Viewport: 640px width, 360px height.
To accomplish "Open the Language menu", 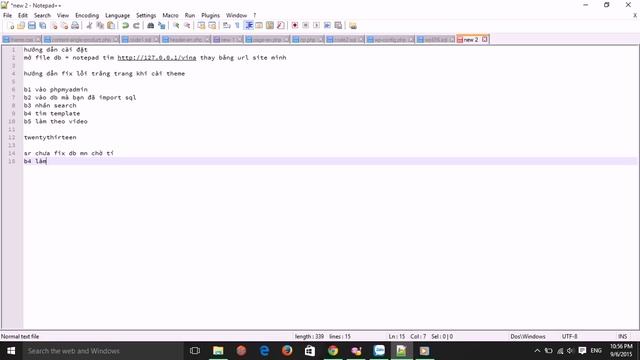I will click(x=117, y=16).
